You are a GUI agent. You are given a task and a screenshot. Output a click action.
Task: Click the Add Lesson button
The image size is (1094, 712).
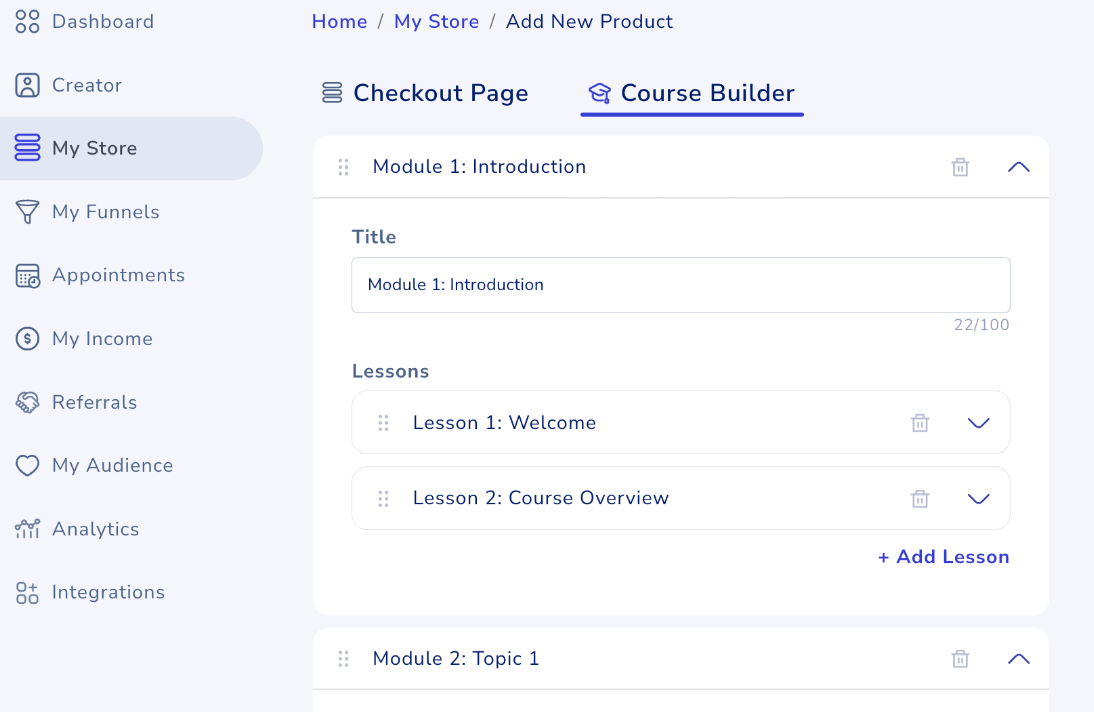pyautogui.click(x=943, y=557)
